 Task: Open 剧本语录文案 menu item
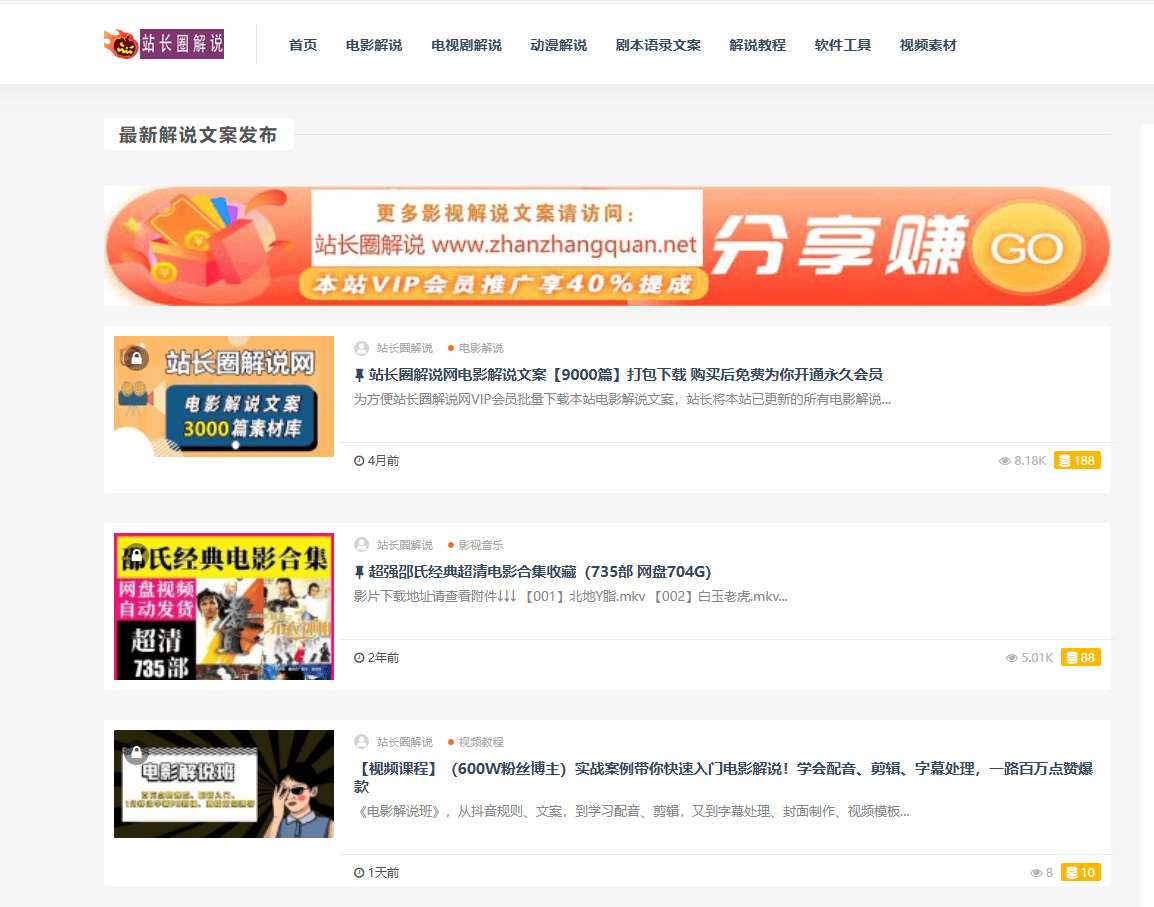tap(658, 45)
